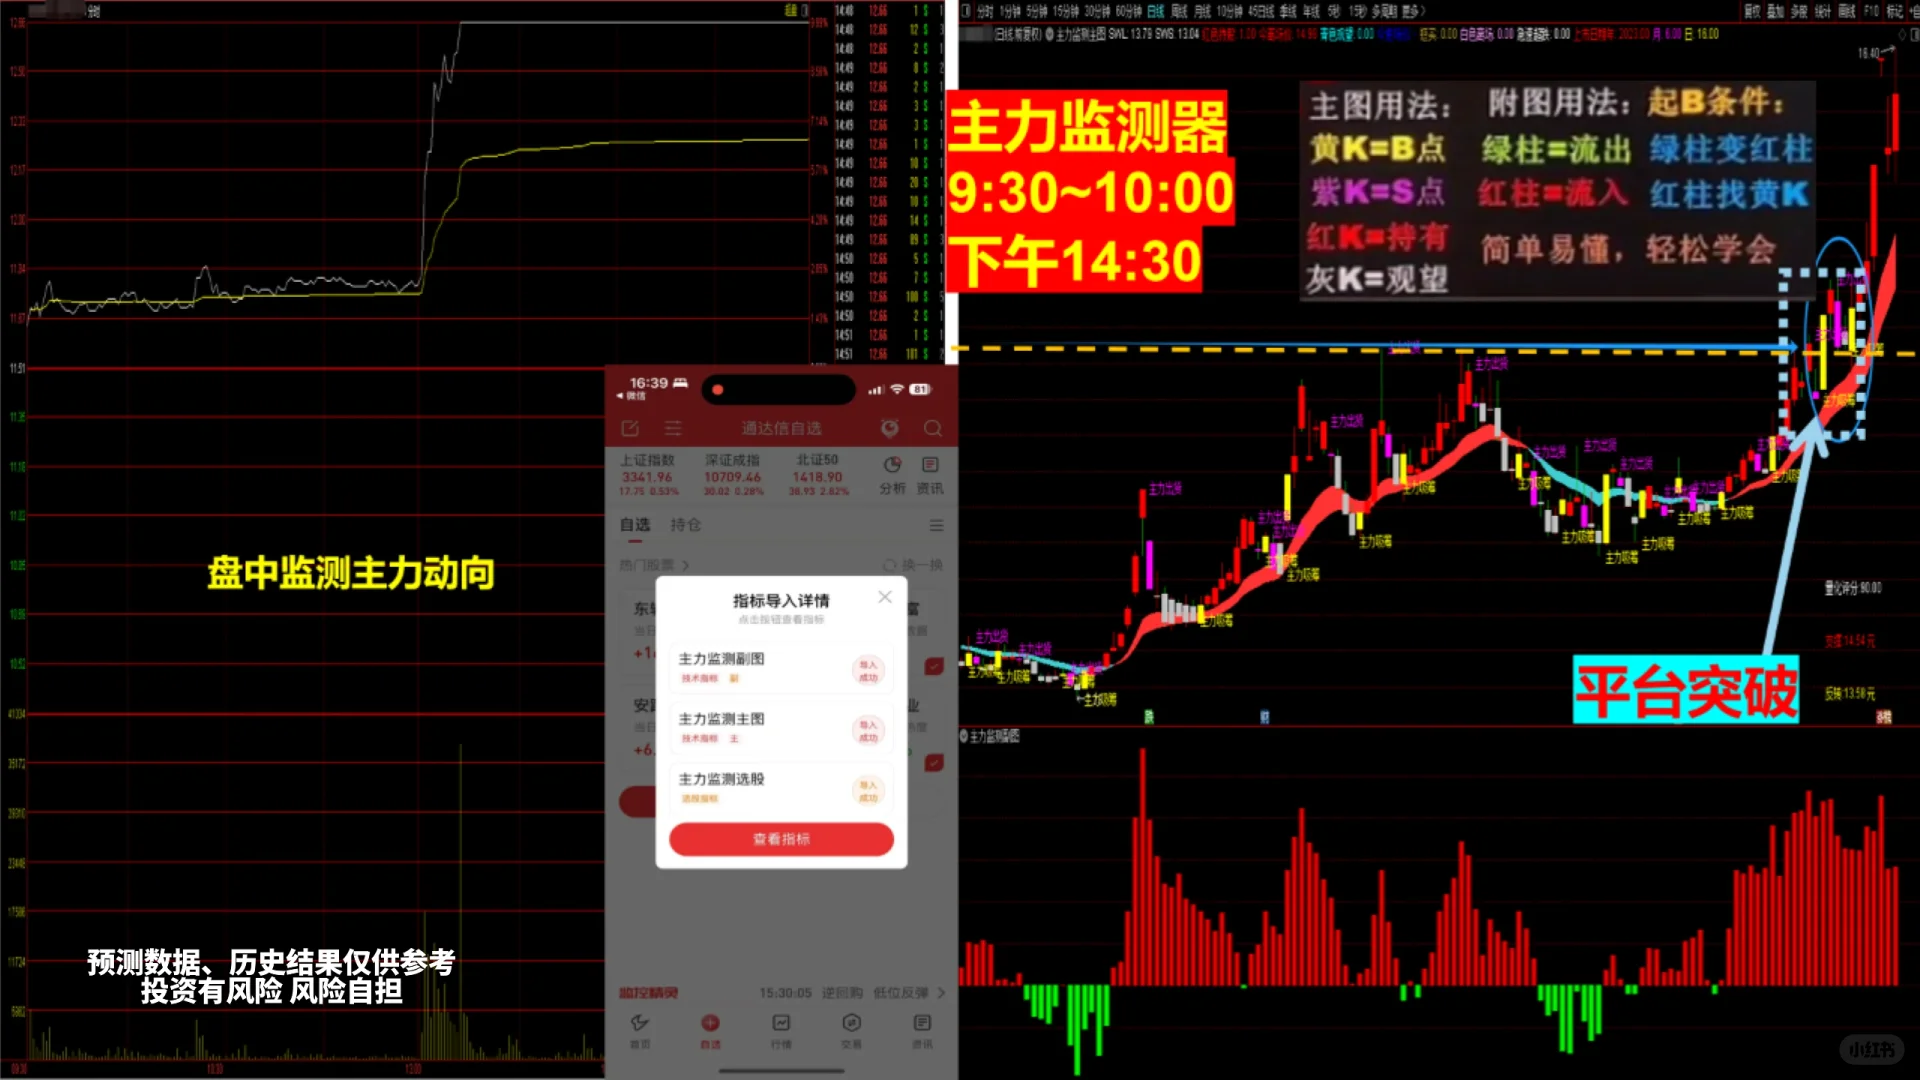This screenshot has width=1920, height=1080.
Task: Toggle the checkbox on 安... stock row
Action: click(935, 764)
